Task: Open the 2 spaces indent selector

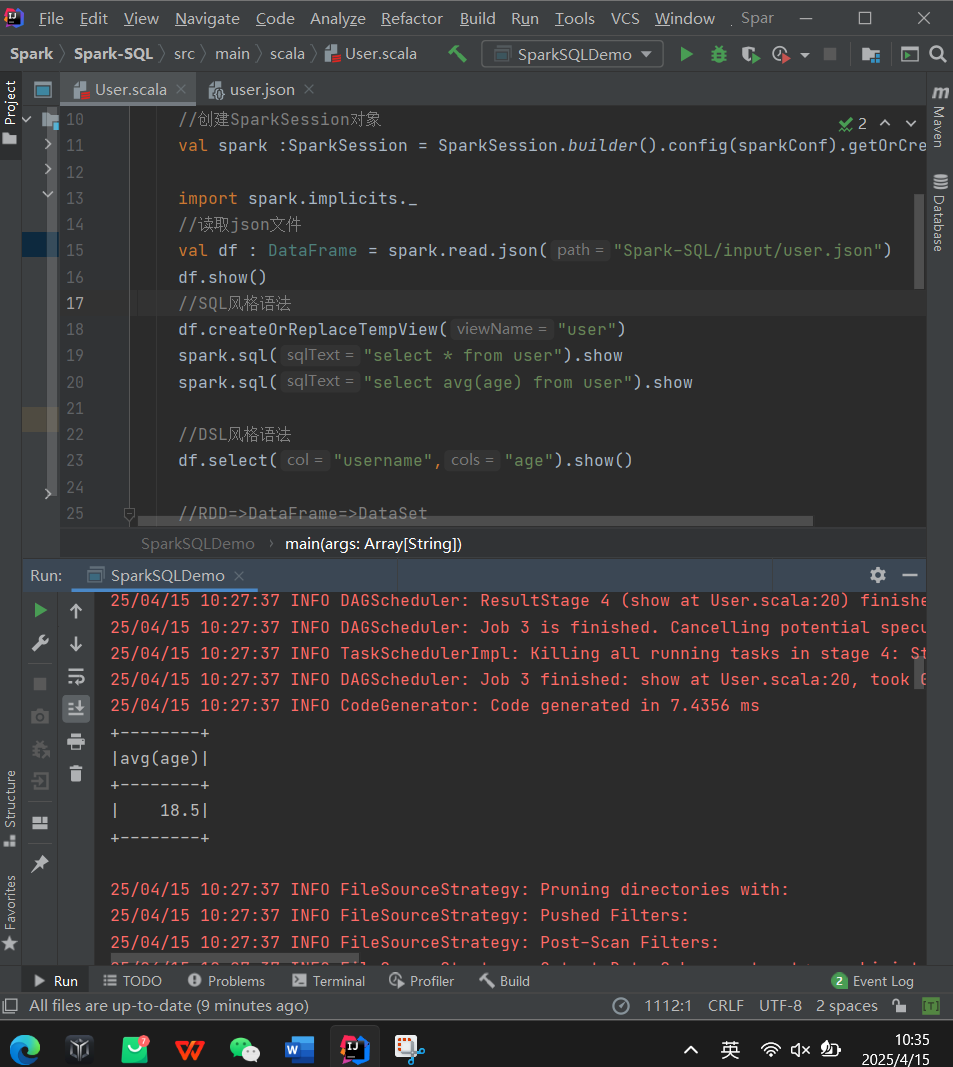Action: click(x=847, y=1005)
